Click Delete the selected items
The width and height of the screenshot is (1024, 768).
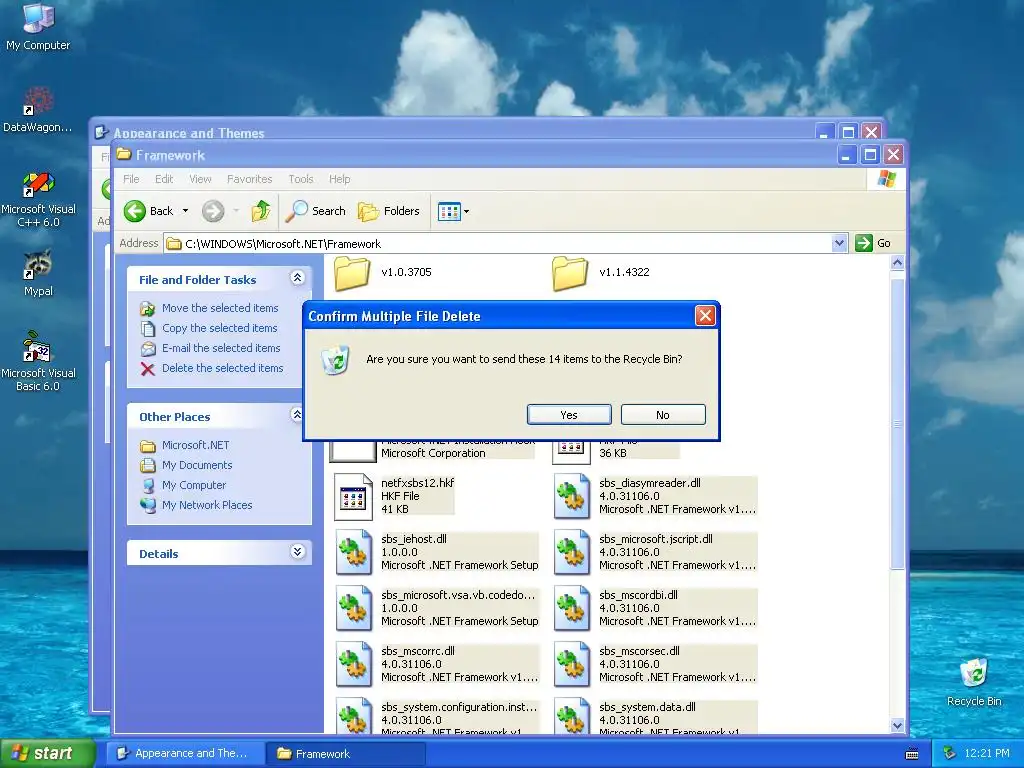click(223, 368)
